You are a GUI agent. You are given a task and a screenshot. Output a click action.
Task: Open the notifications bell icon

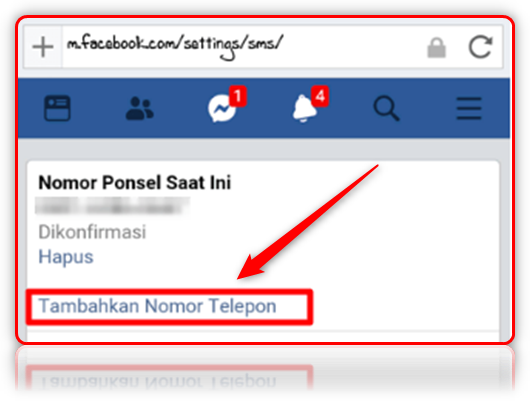tap(304, 109)
